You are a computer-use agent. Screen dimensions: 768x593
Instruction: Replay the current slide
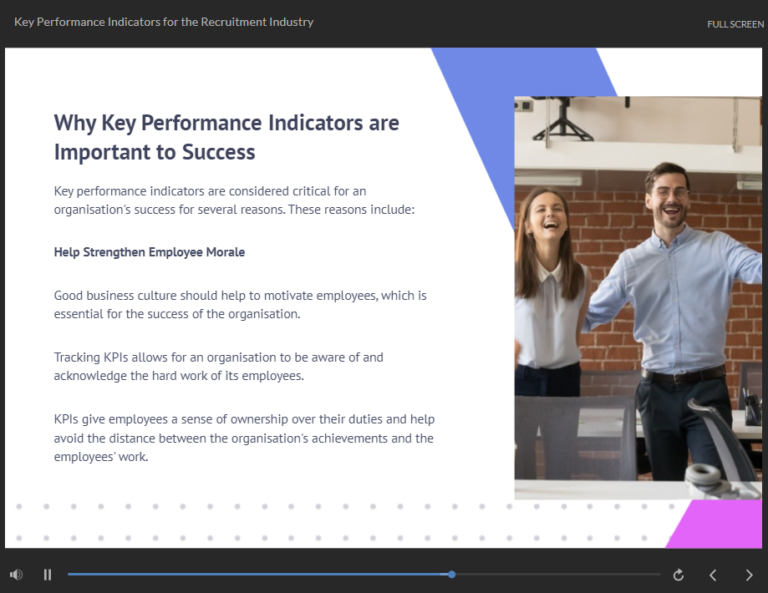(x=678, y=575)
